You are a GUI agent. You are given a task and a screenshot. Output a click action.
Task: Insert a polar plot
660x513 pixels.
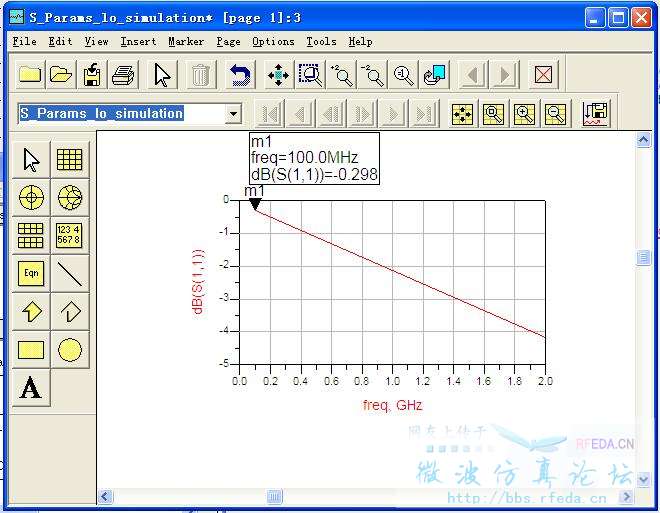[32, 197]
